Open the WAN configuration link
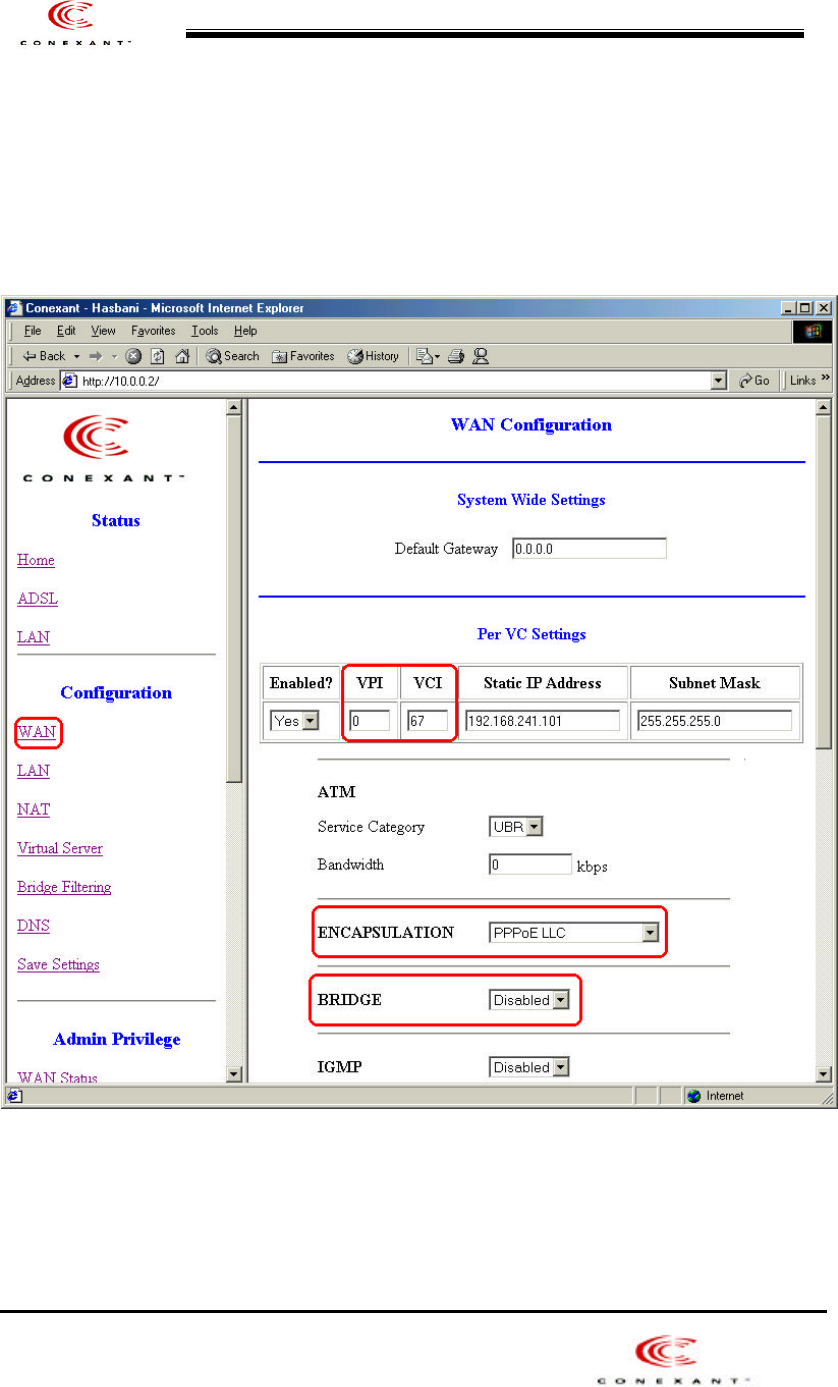The width and height of the screenshot is (838, 1387). tap(36, 733)
